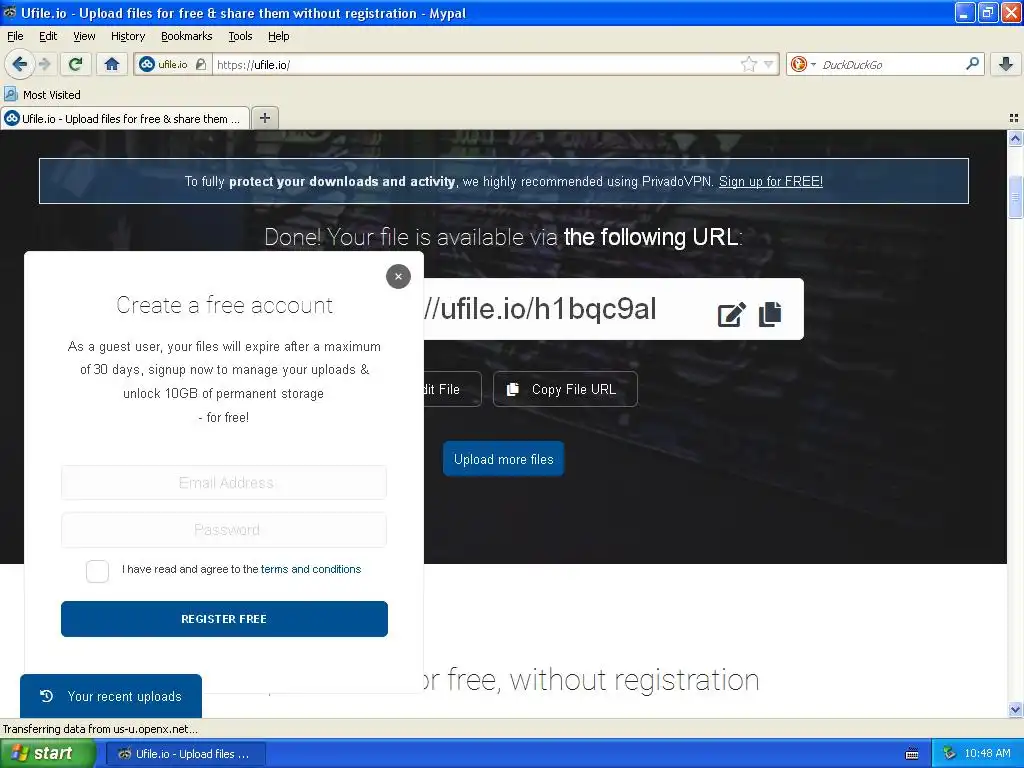Open the URL history dropdown arrow
1024x768 pixels.
click(769, 64)
